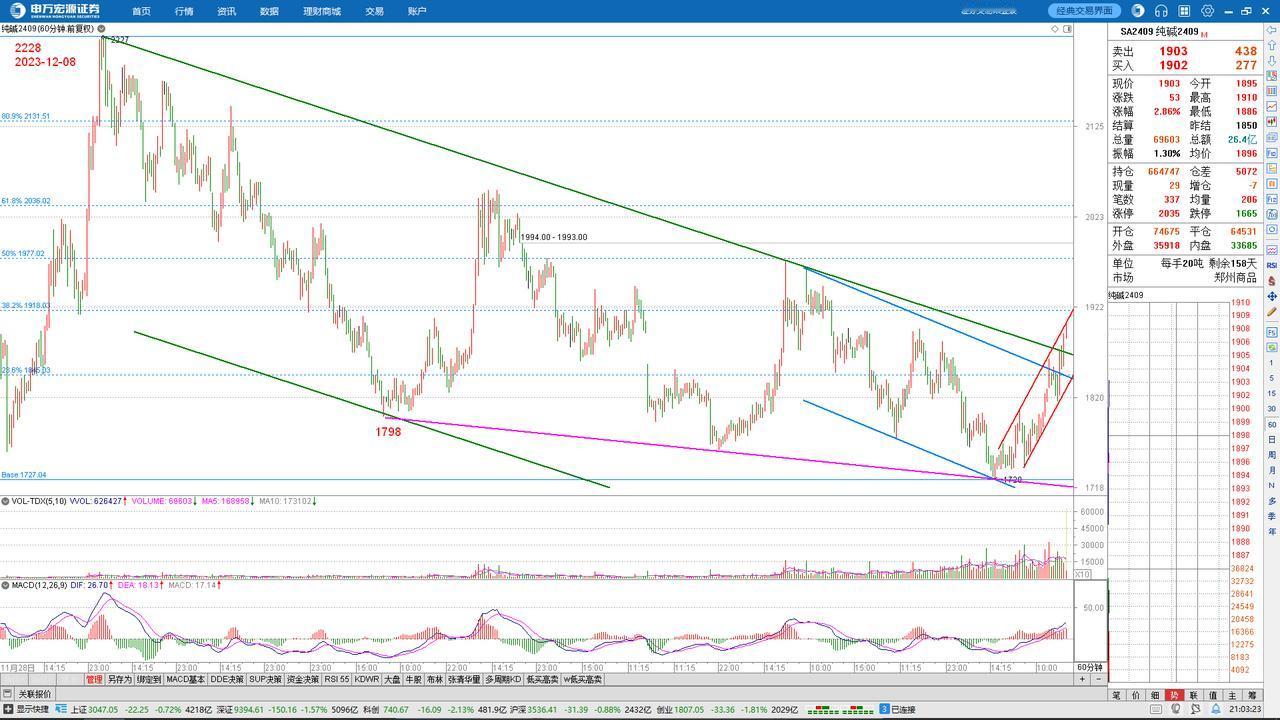Toggle the side panel icon above chart

(1067, 29)
